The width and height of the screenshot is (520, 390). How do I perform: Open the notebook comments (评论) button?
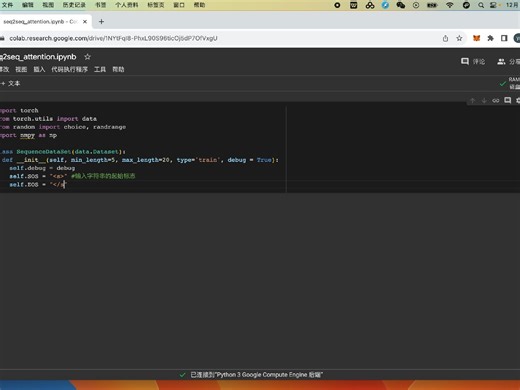pyautogui.click(x=473, y=62)
